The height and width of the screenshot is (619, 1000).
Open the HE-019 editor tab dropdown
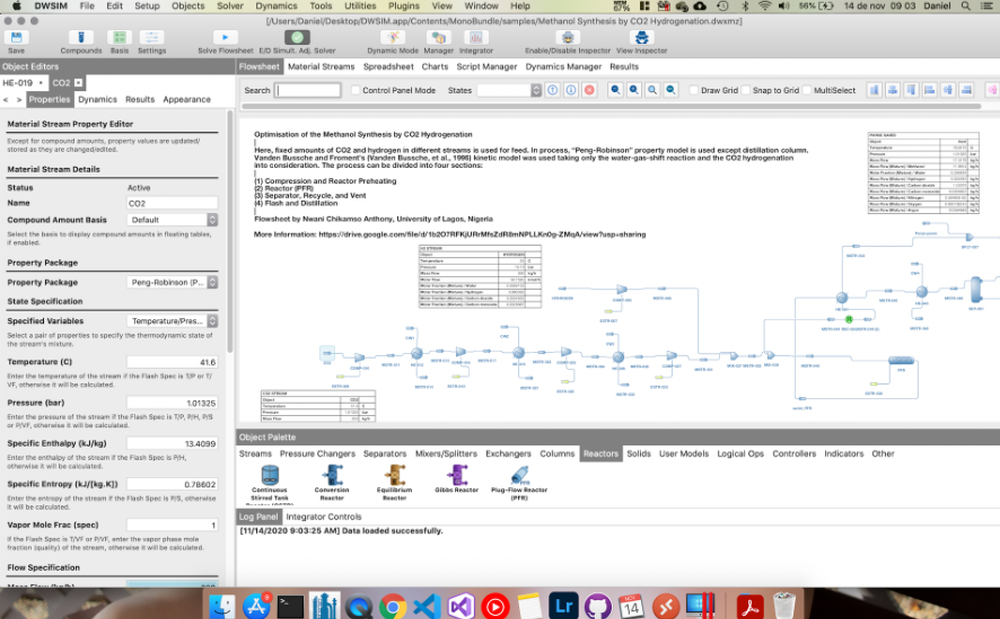pyautogui.click(x=41, y=83)
